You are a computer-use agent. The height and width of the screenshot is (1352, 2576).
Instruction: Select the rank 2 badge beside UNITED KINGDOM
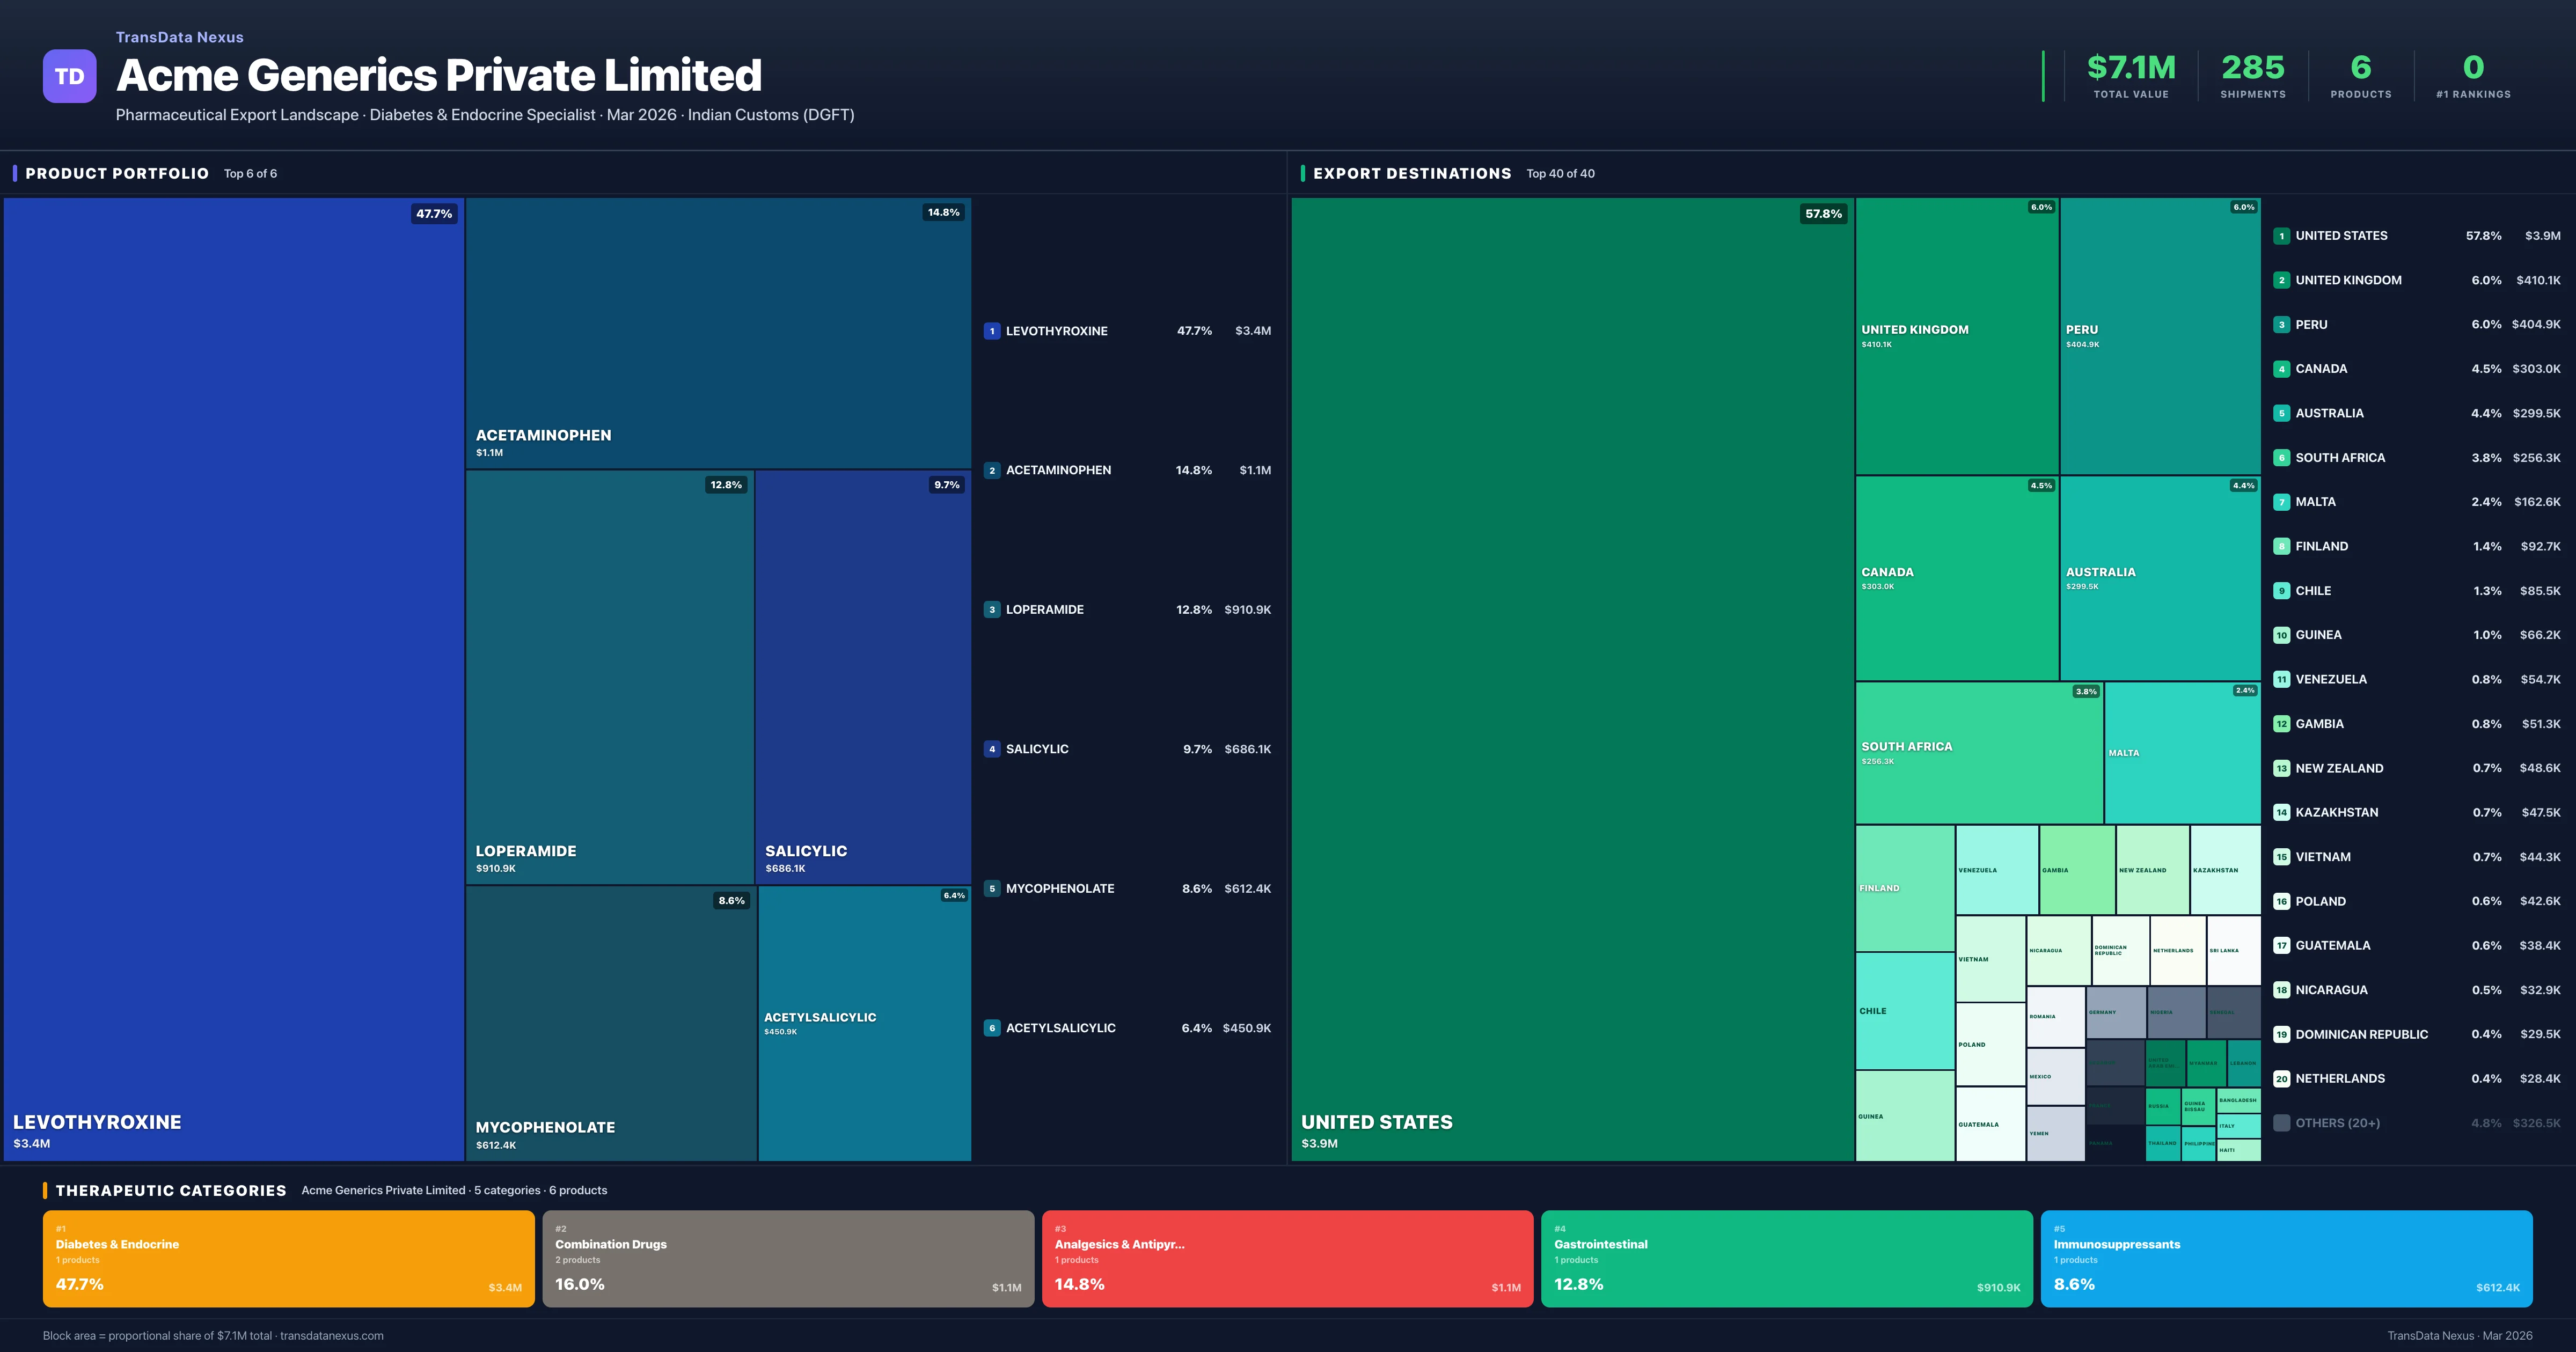pyautogui.click(x=2282, y=280)
